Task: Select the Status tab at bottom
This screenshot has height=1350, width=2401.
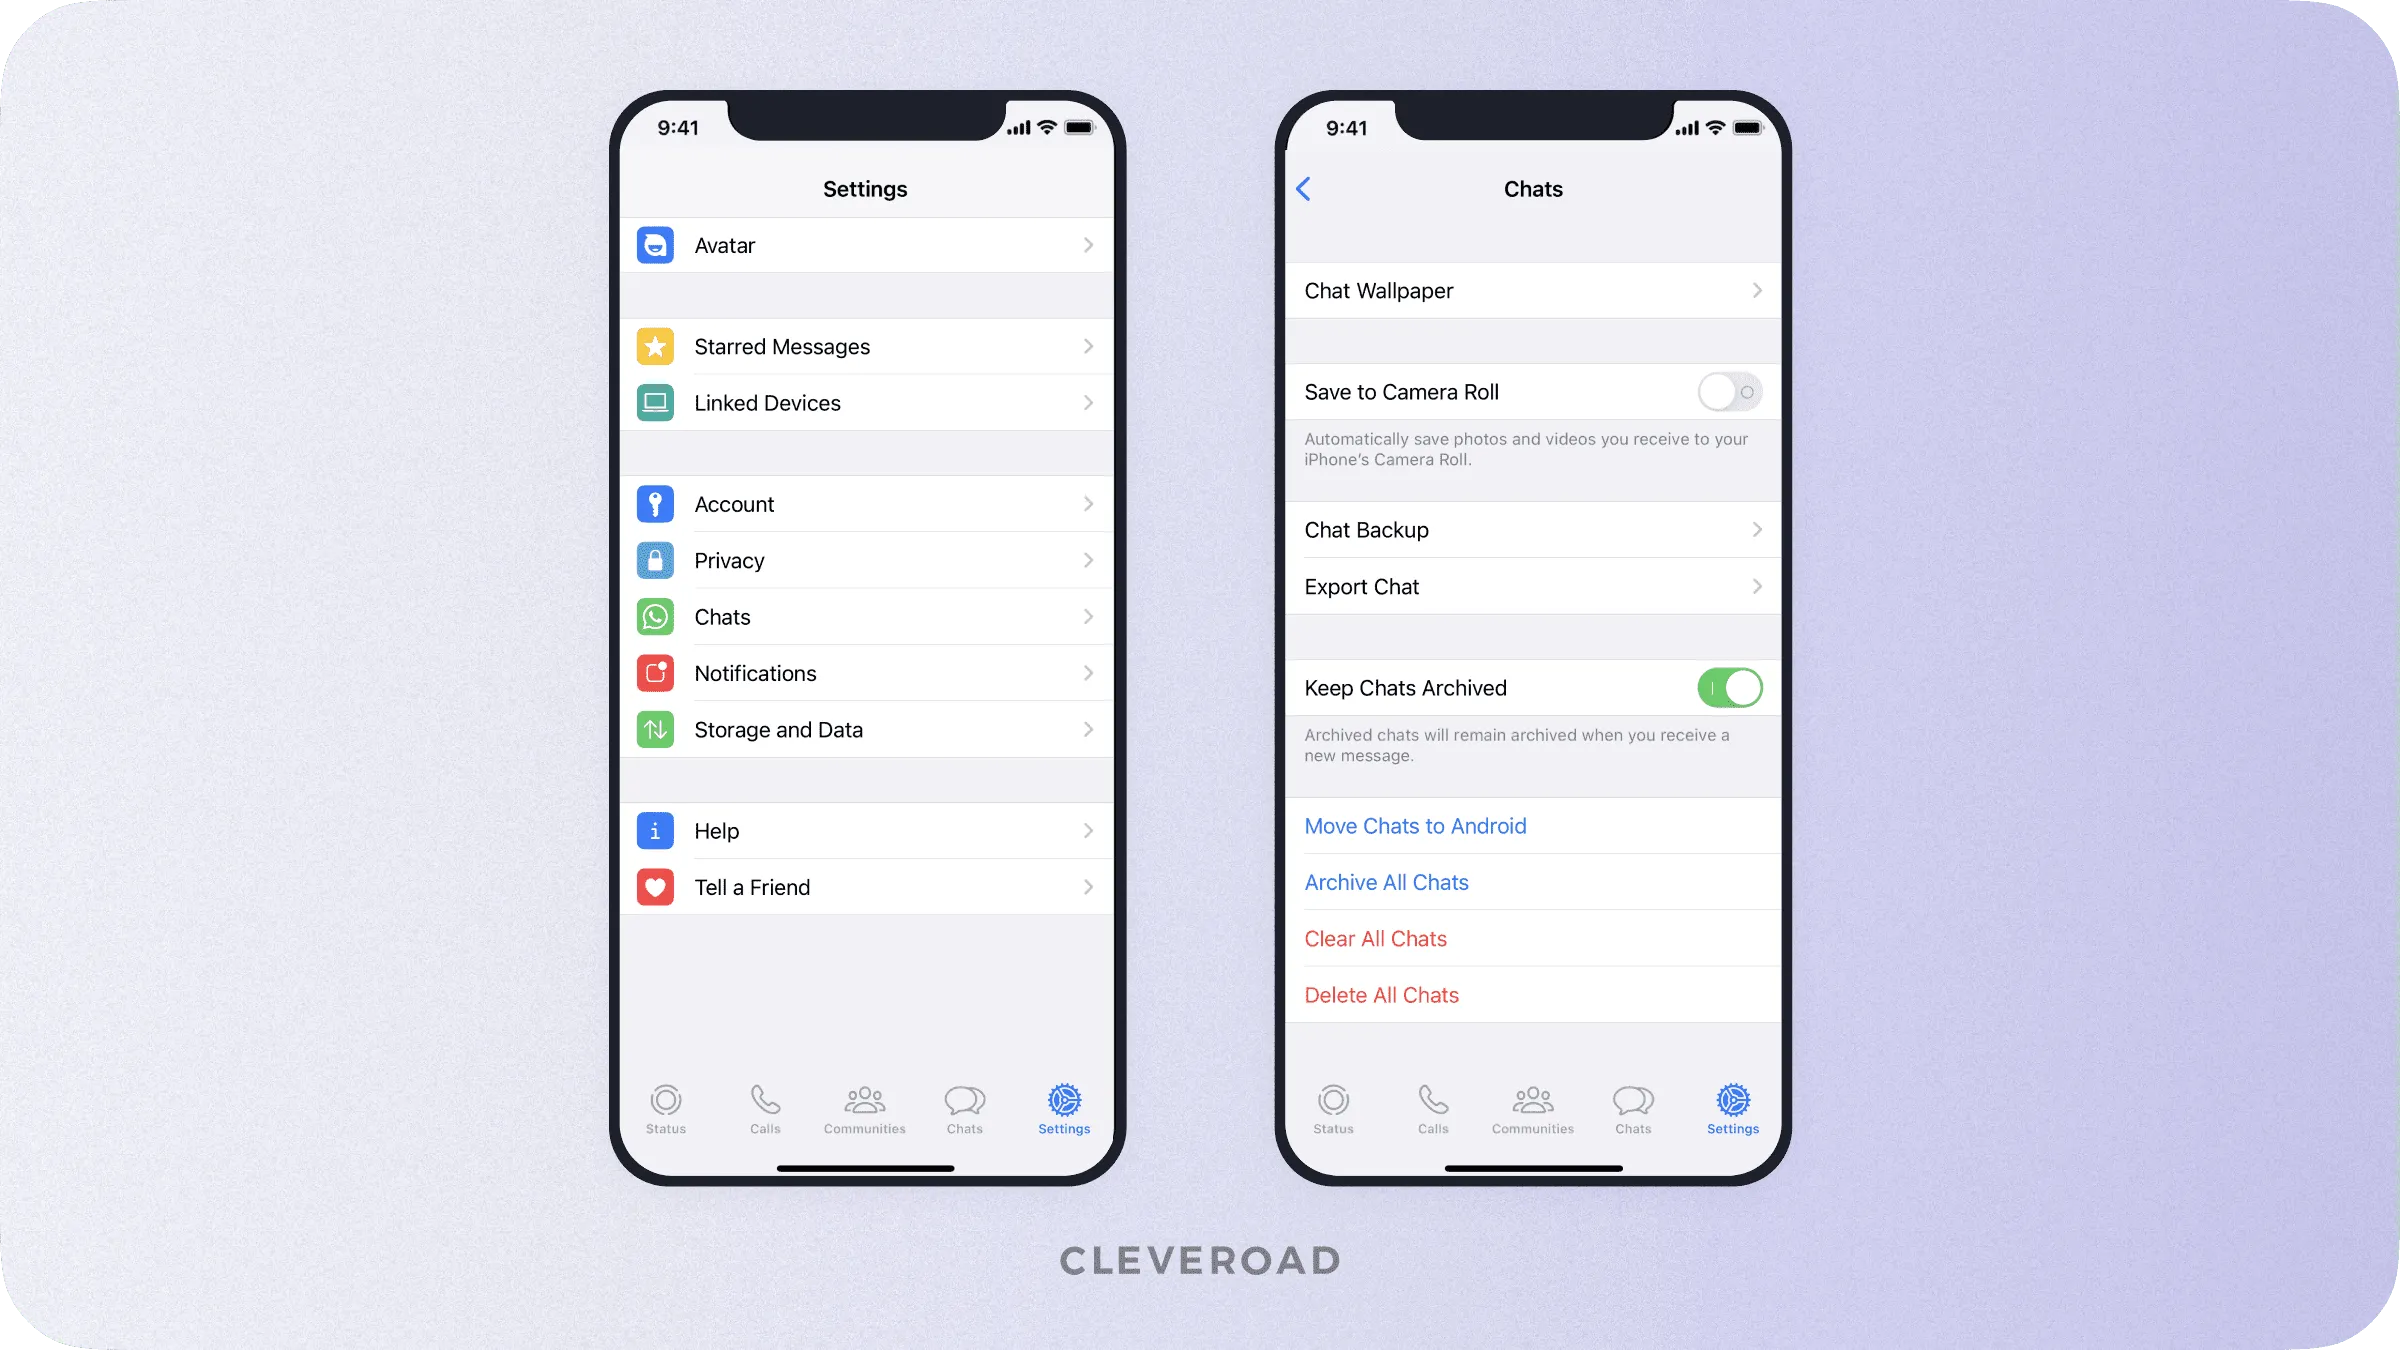Action: (x=666, y=1108)
